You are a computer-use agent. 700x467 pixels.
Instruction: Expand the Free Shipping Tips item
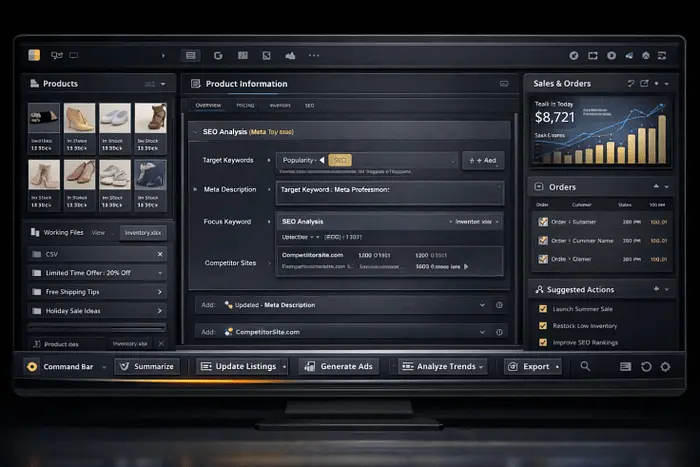point(159,292)
